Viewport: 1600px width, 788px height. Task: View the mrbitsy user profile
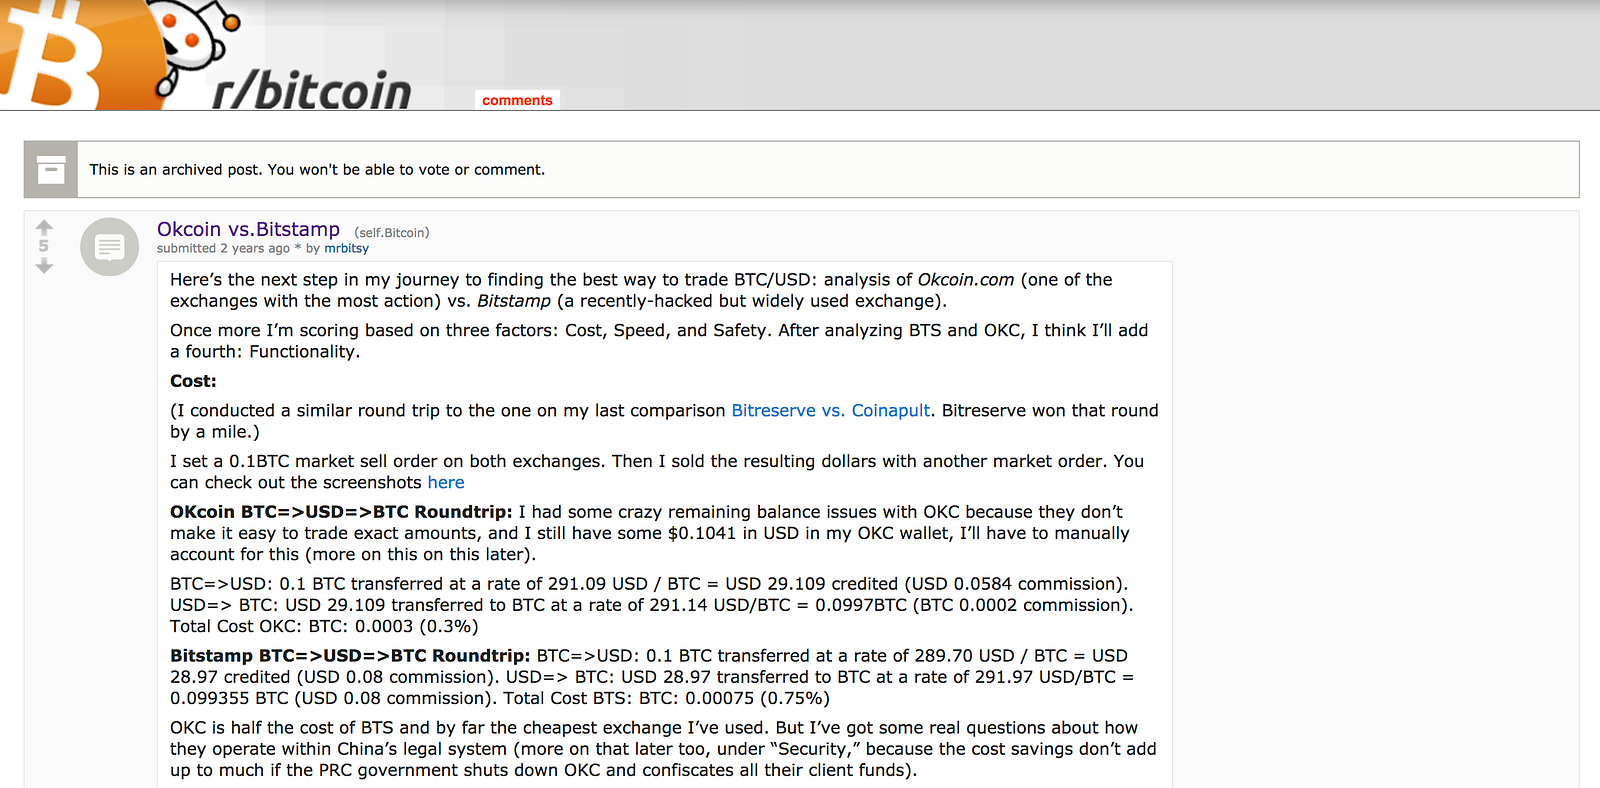[x=346, y=249]
